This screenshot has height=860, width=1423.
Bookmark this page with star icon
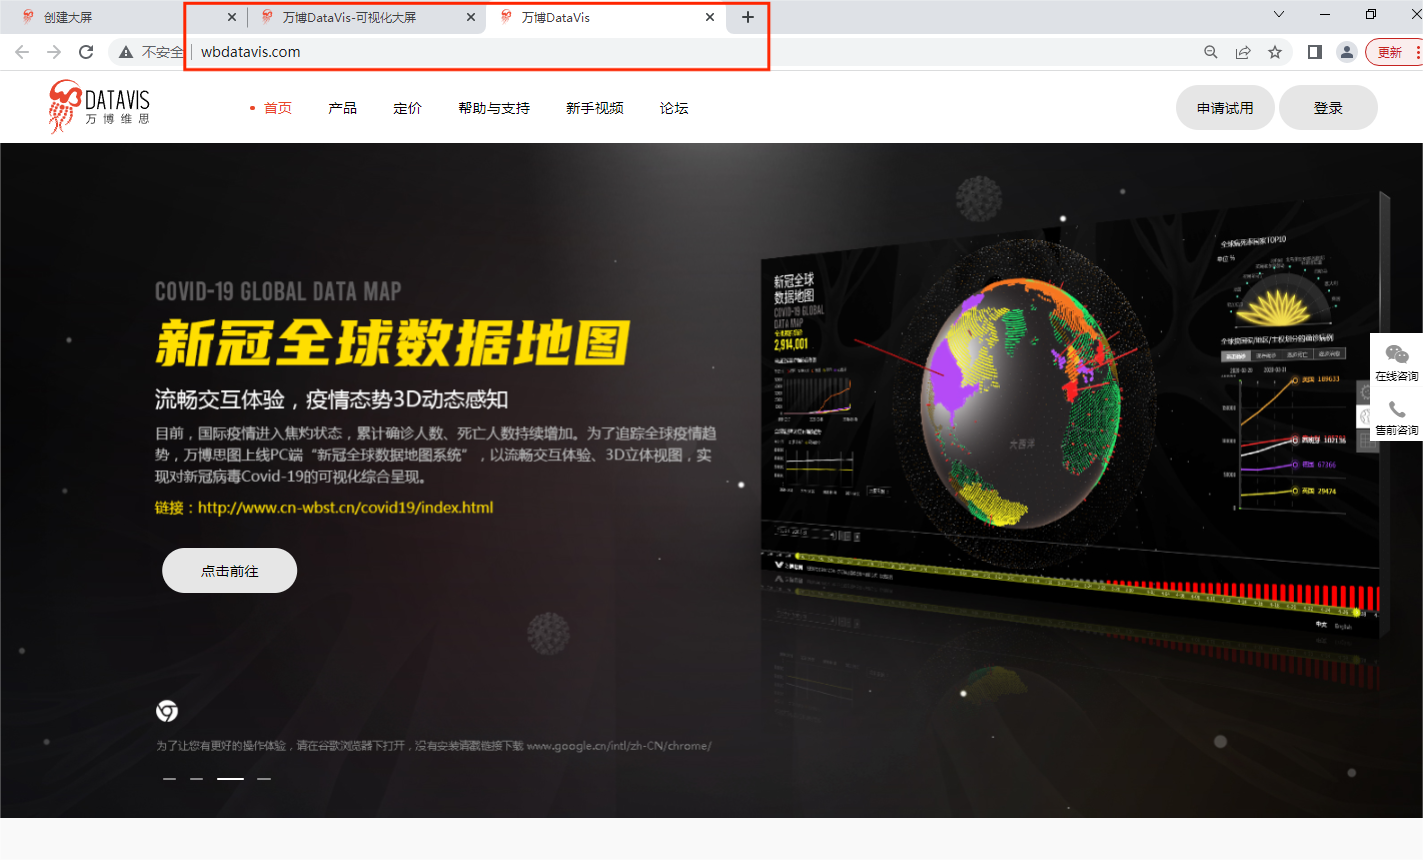1275,52
